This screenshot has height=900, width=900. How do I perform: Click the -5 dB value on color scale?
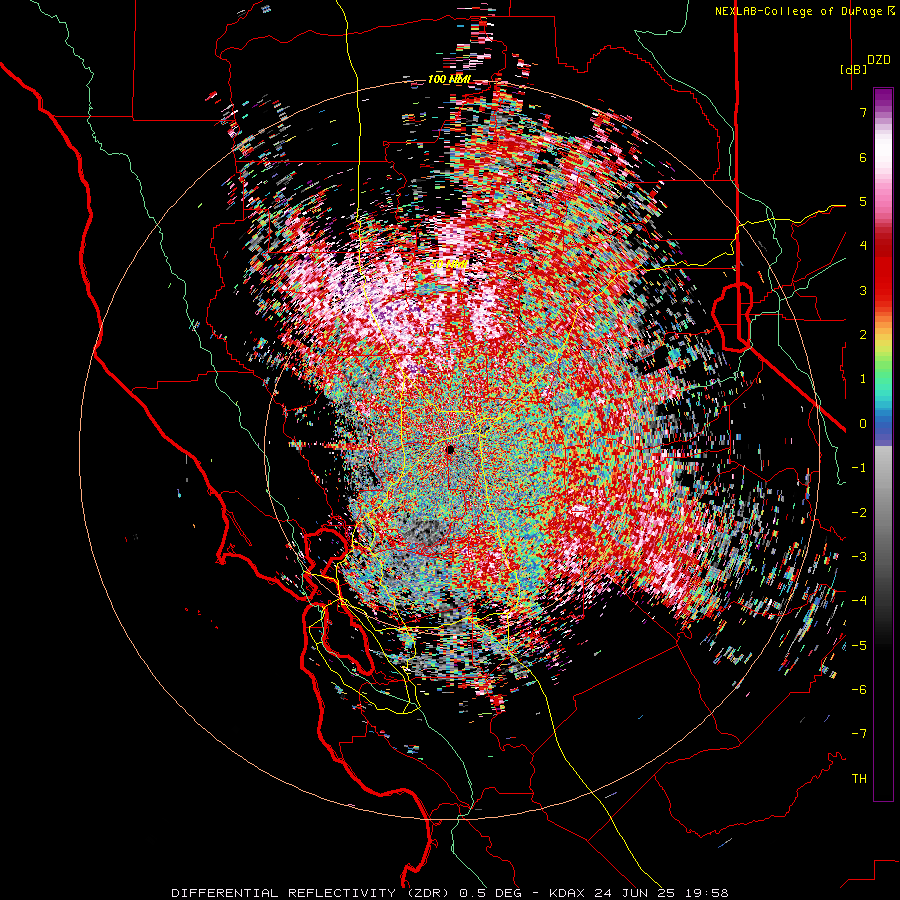pos(859,646)
